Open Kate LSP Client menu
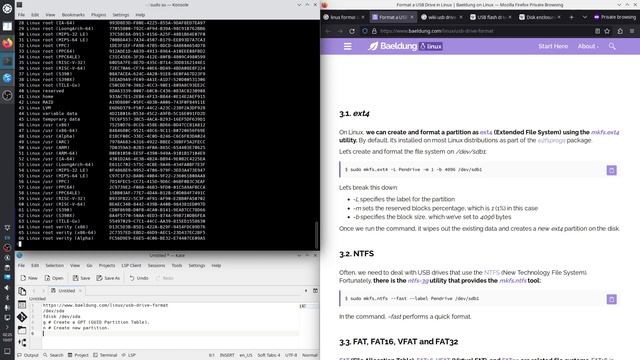Screen dimensions: 640x360 pos(131,266)
